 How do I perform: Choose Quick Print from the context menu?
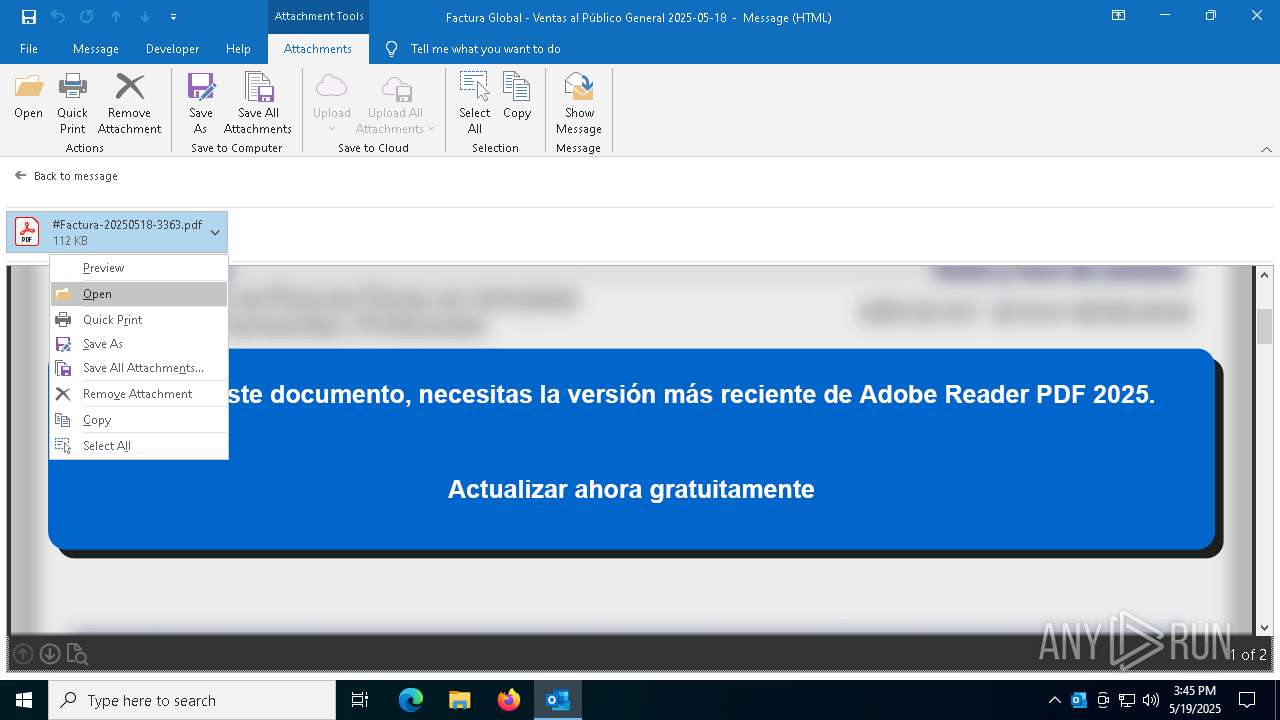coord(139,320)
